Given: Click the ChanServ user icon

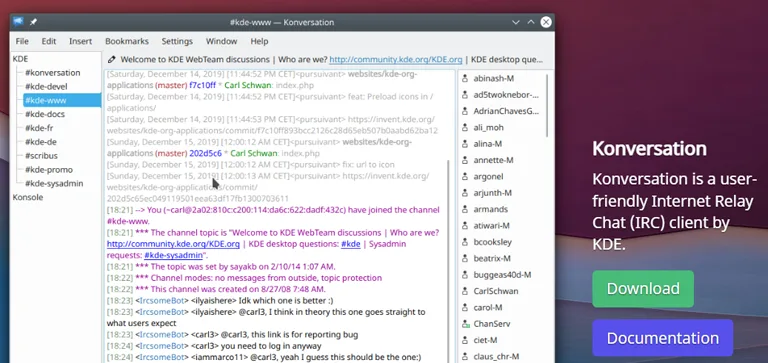Looking at the screenshot, I should 465,324.
